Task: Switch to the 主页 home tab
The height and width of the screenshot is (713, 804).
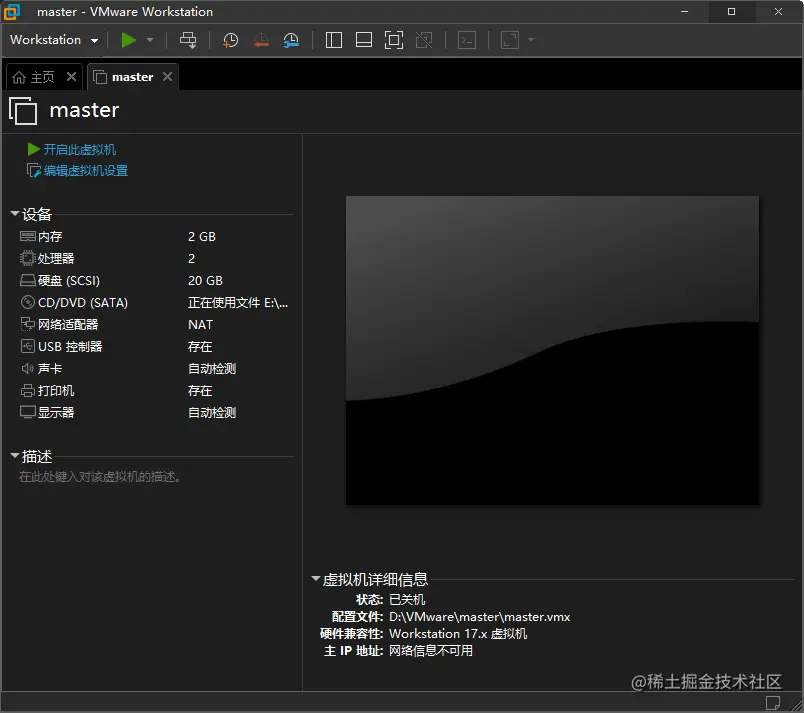Action: click(x=33, y=77)
